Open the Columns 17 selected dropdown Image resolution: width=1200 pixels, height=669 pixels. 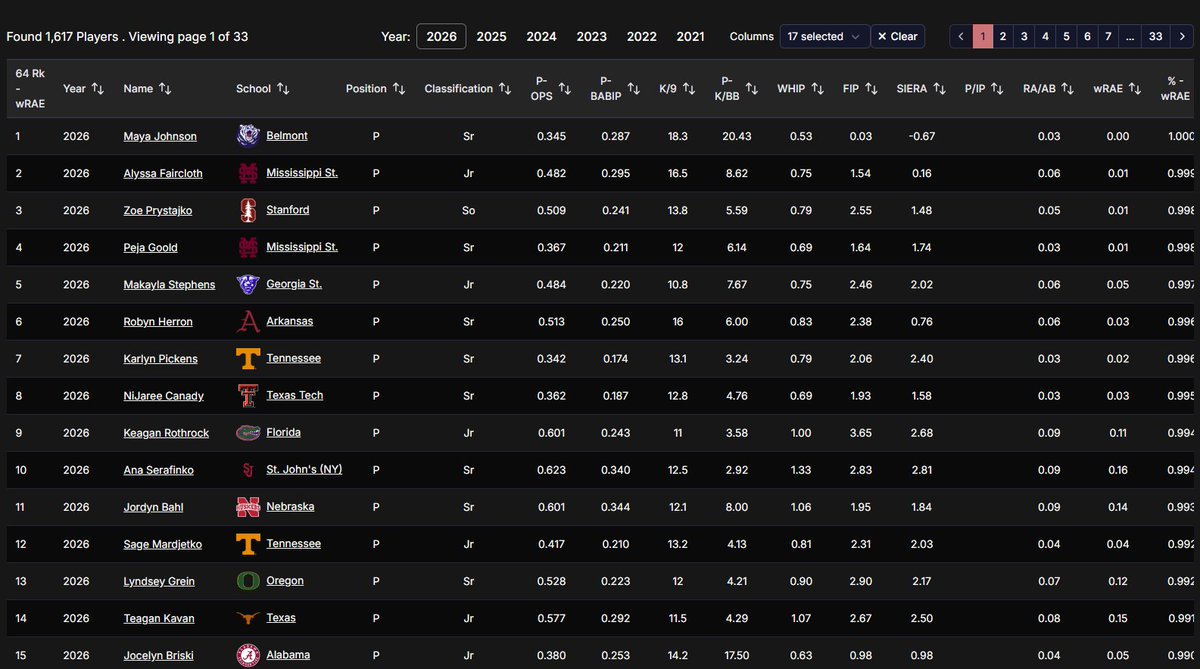tap(824, 36)
